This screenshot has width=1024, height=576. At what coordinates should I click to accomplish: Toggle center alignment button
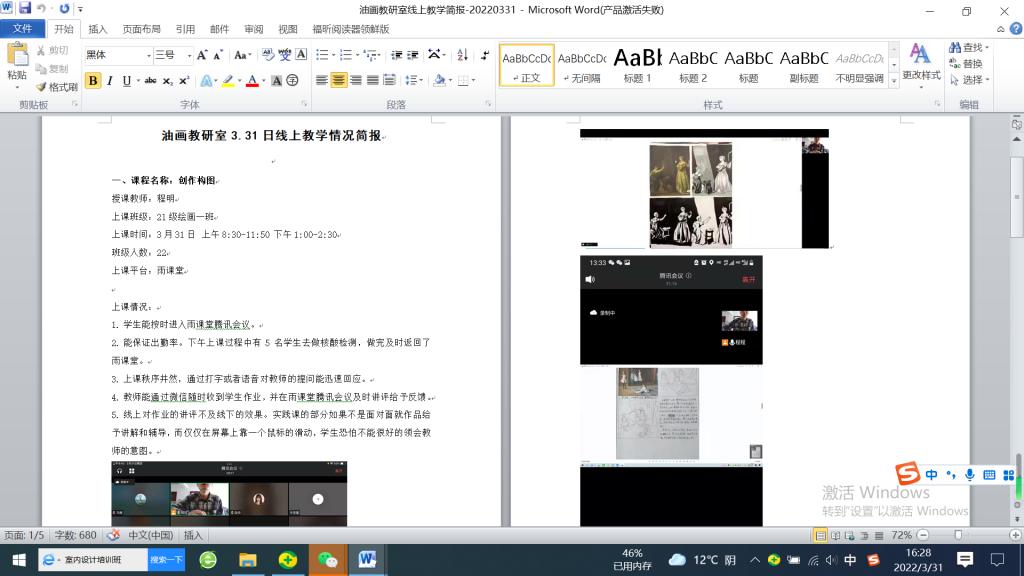(x=339, y=80)
